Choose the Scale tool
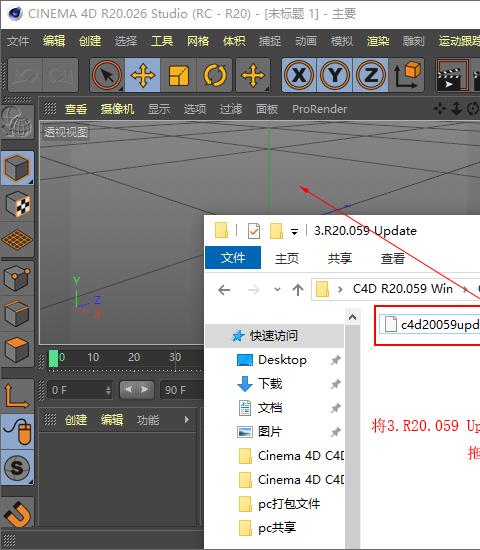Image resolution: width=480 pixels, height=550 pixels. pos(179,75)
